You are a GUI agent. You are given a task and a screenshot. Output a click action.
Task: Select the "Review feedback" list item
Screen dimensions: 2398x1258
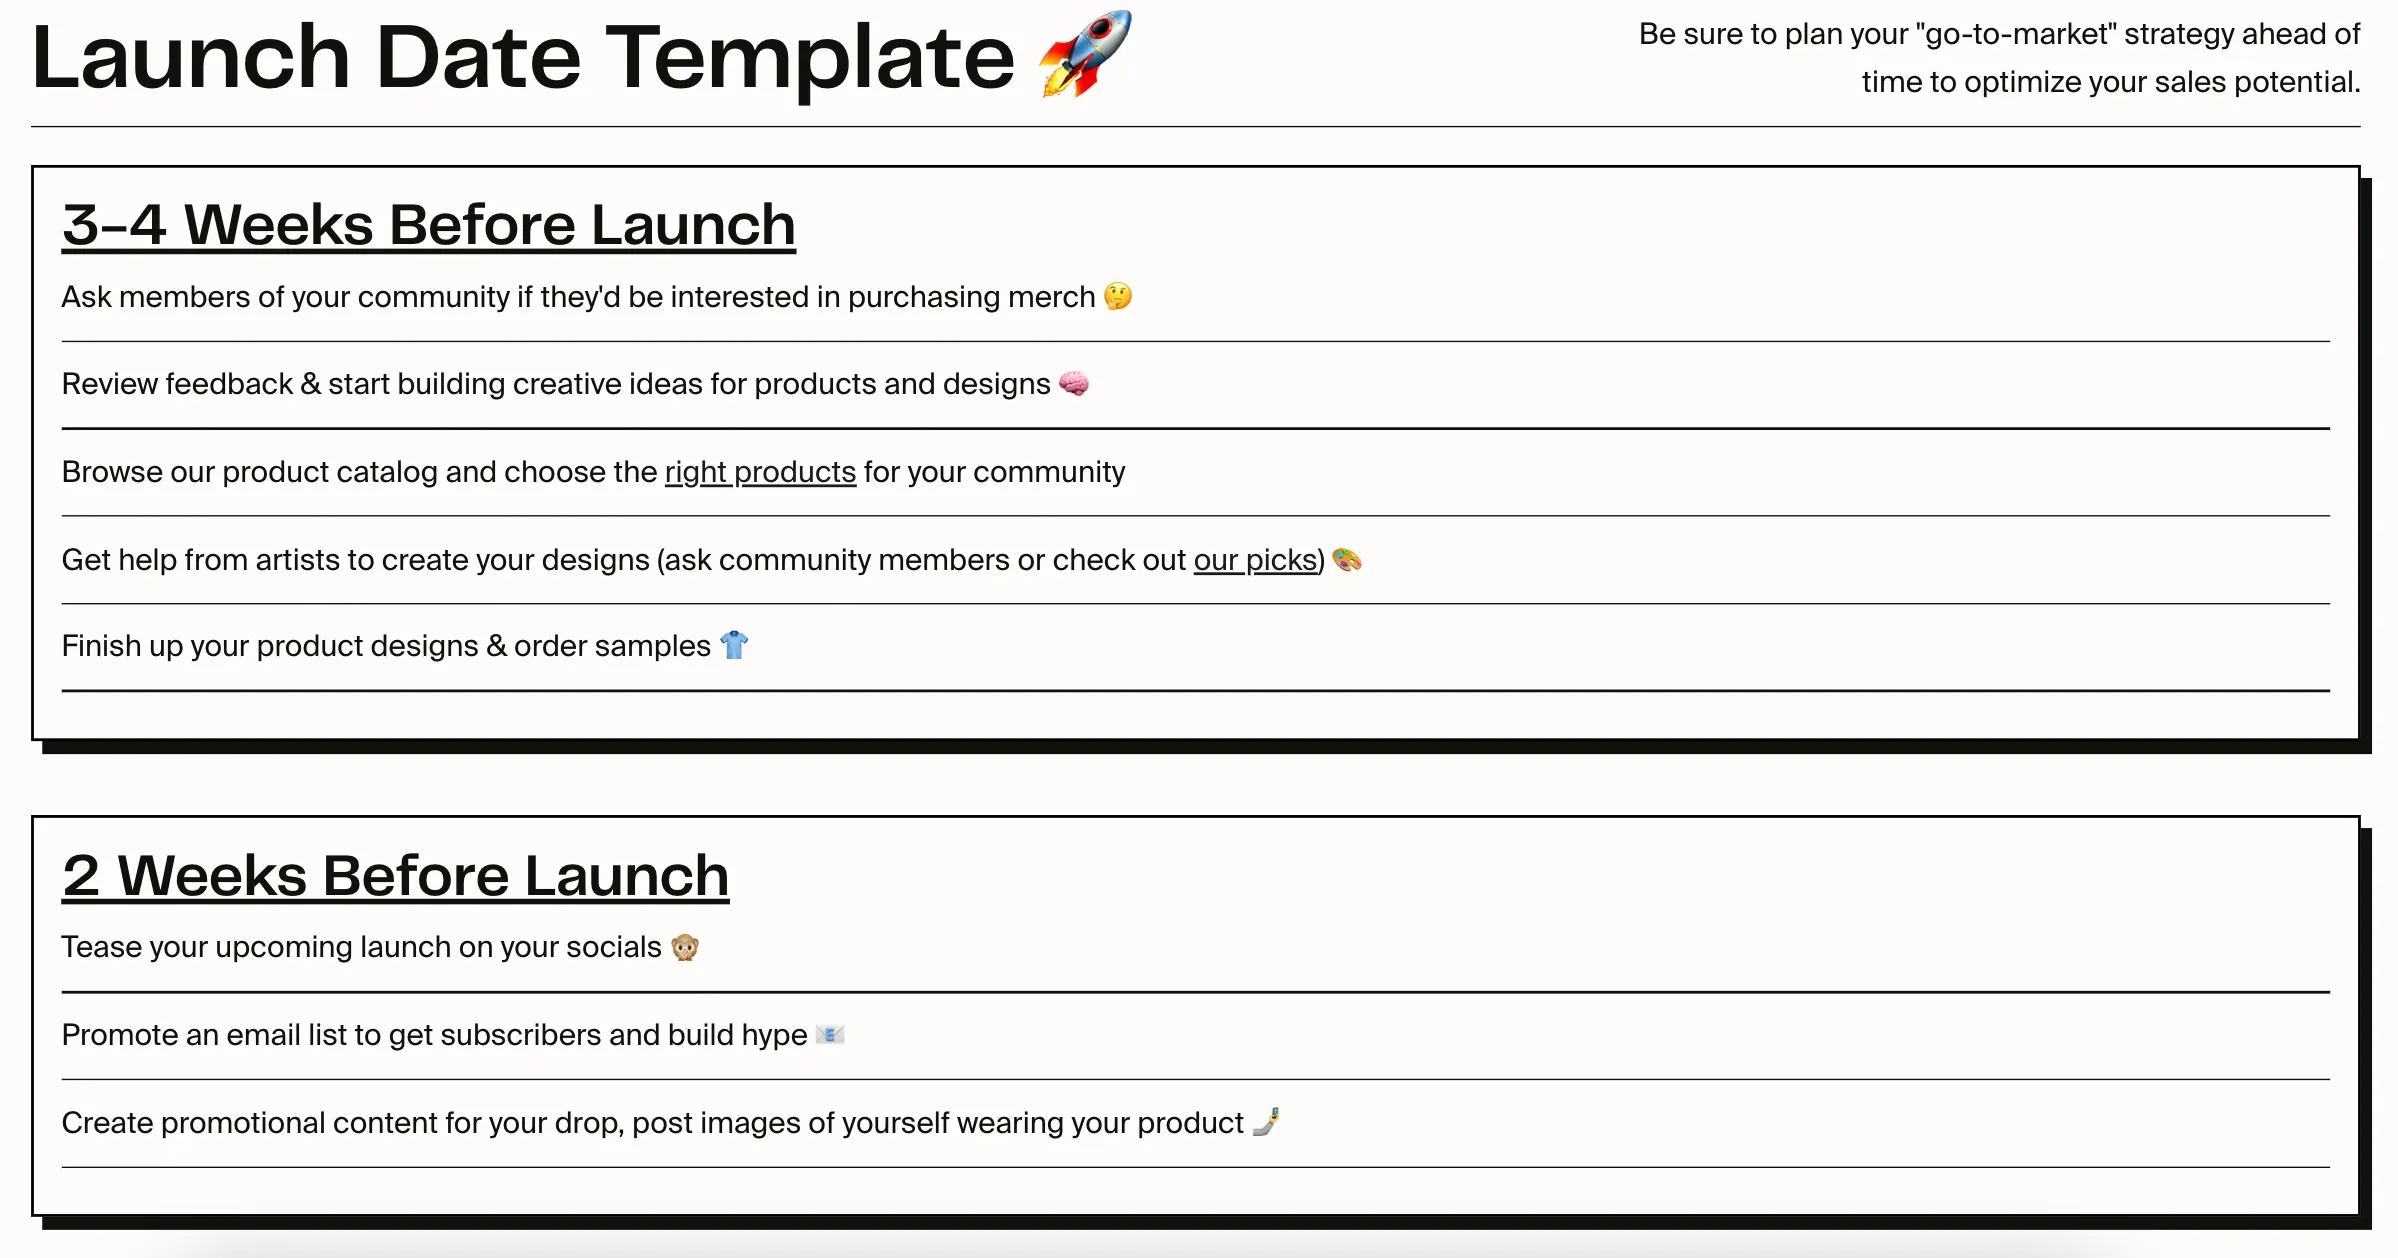[555, 384]
